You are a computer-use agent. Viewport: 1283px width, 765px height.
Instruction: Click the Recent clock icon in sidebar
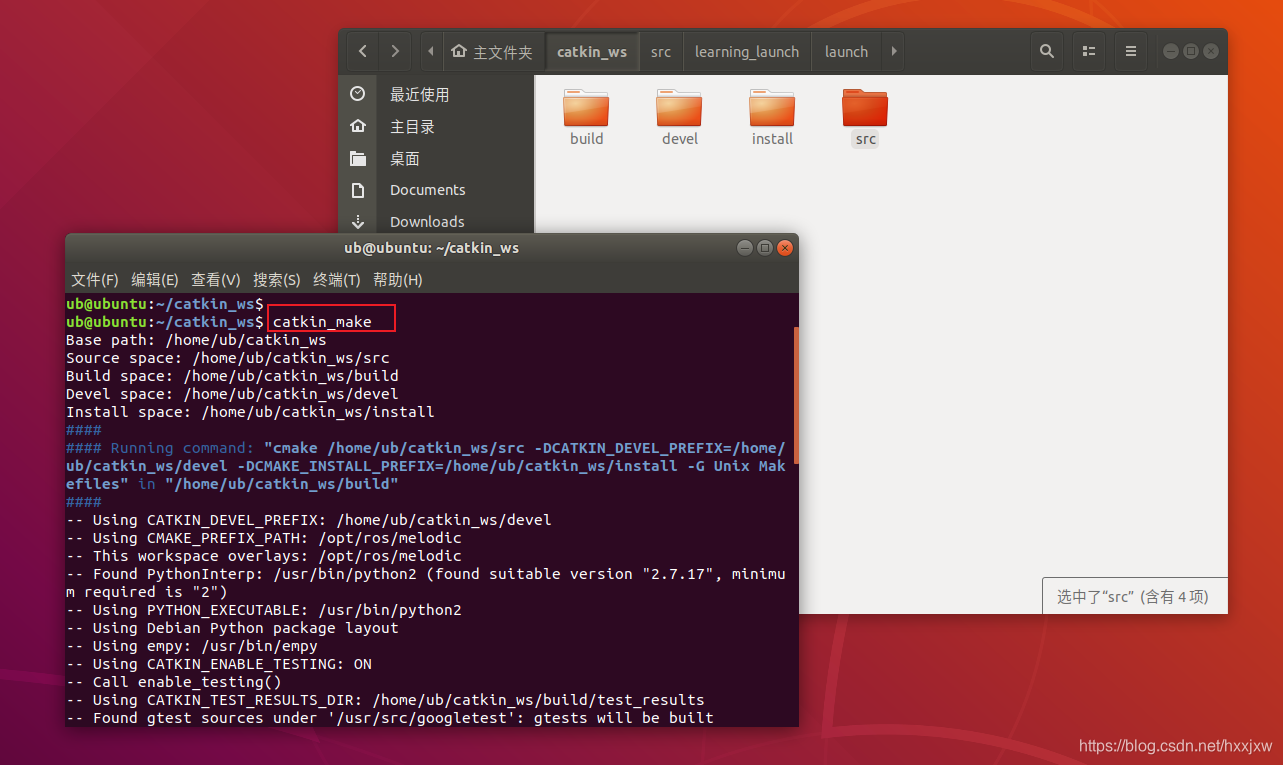(x=358, y=93)
